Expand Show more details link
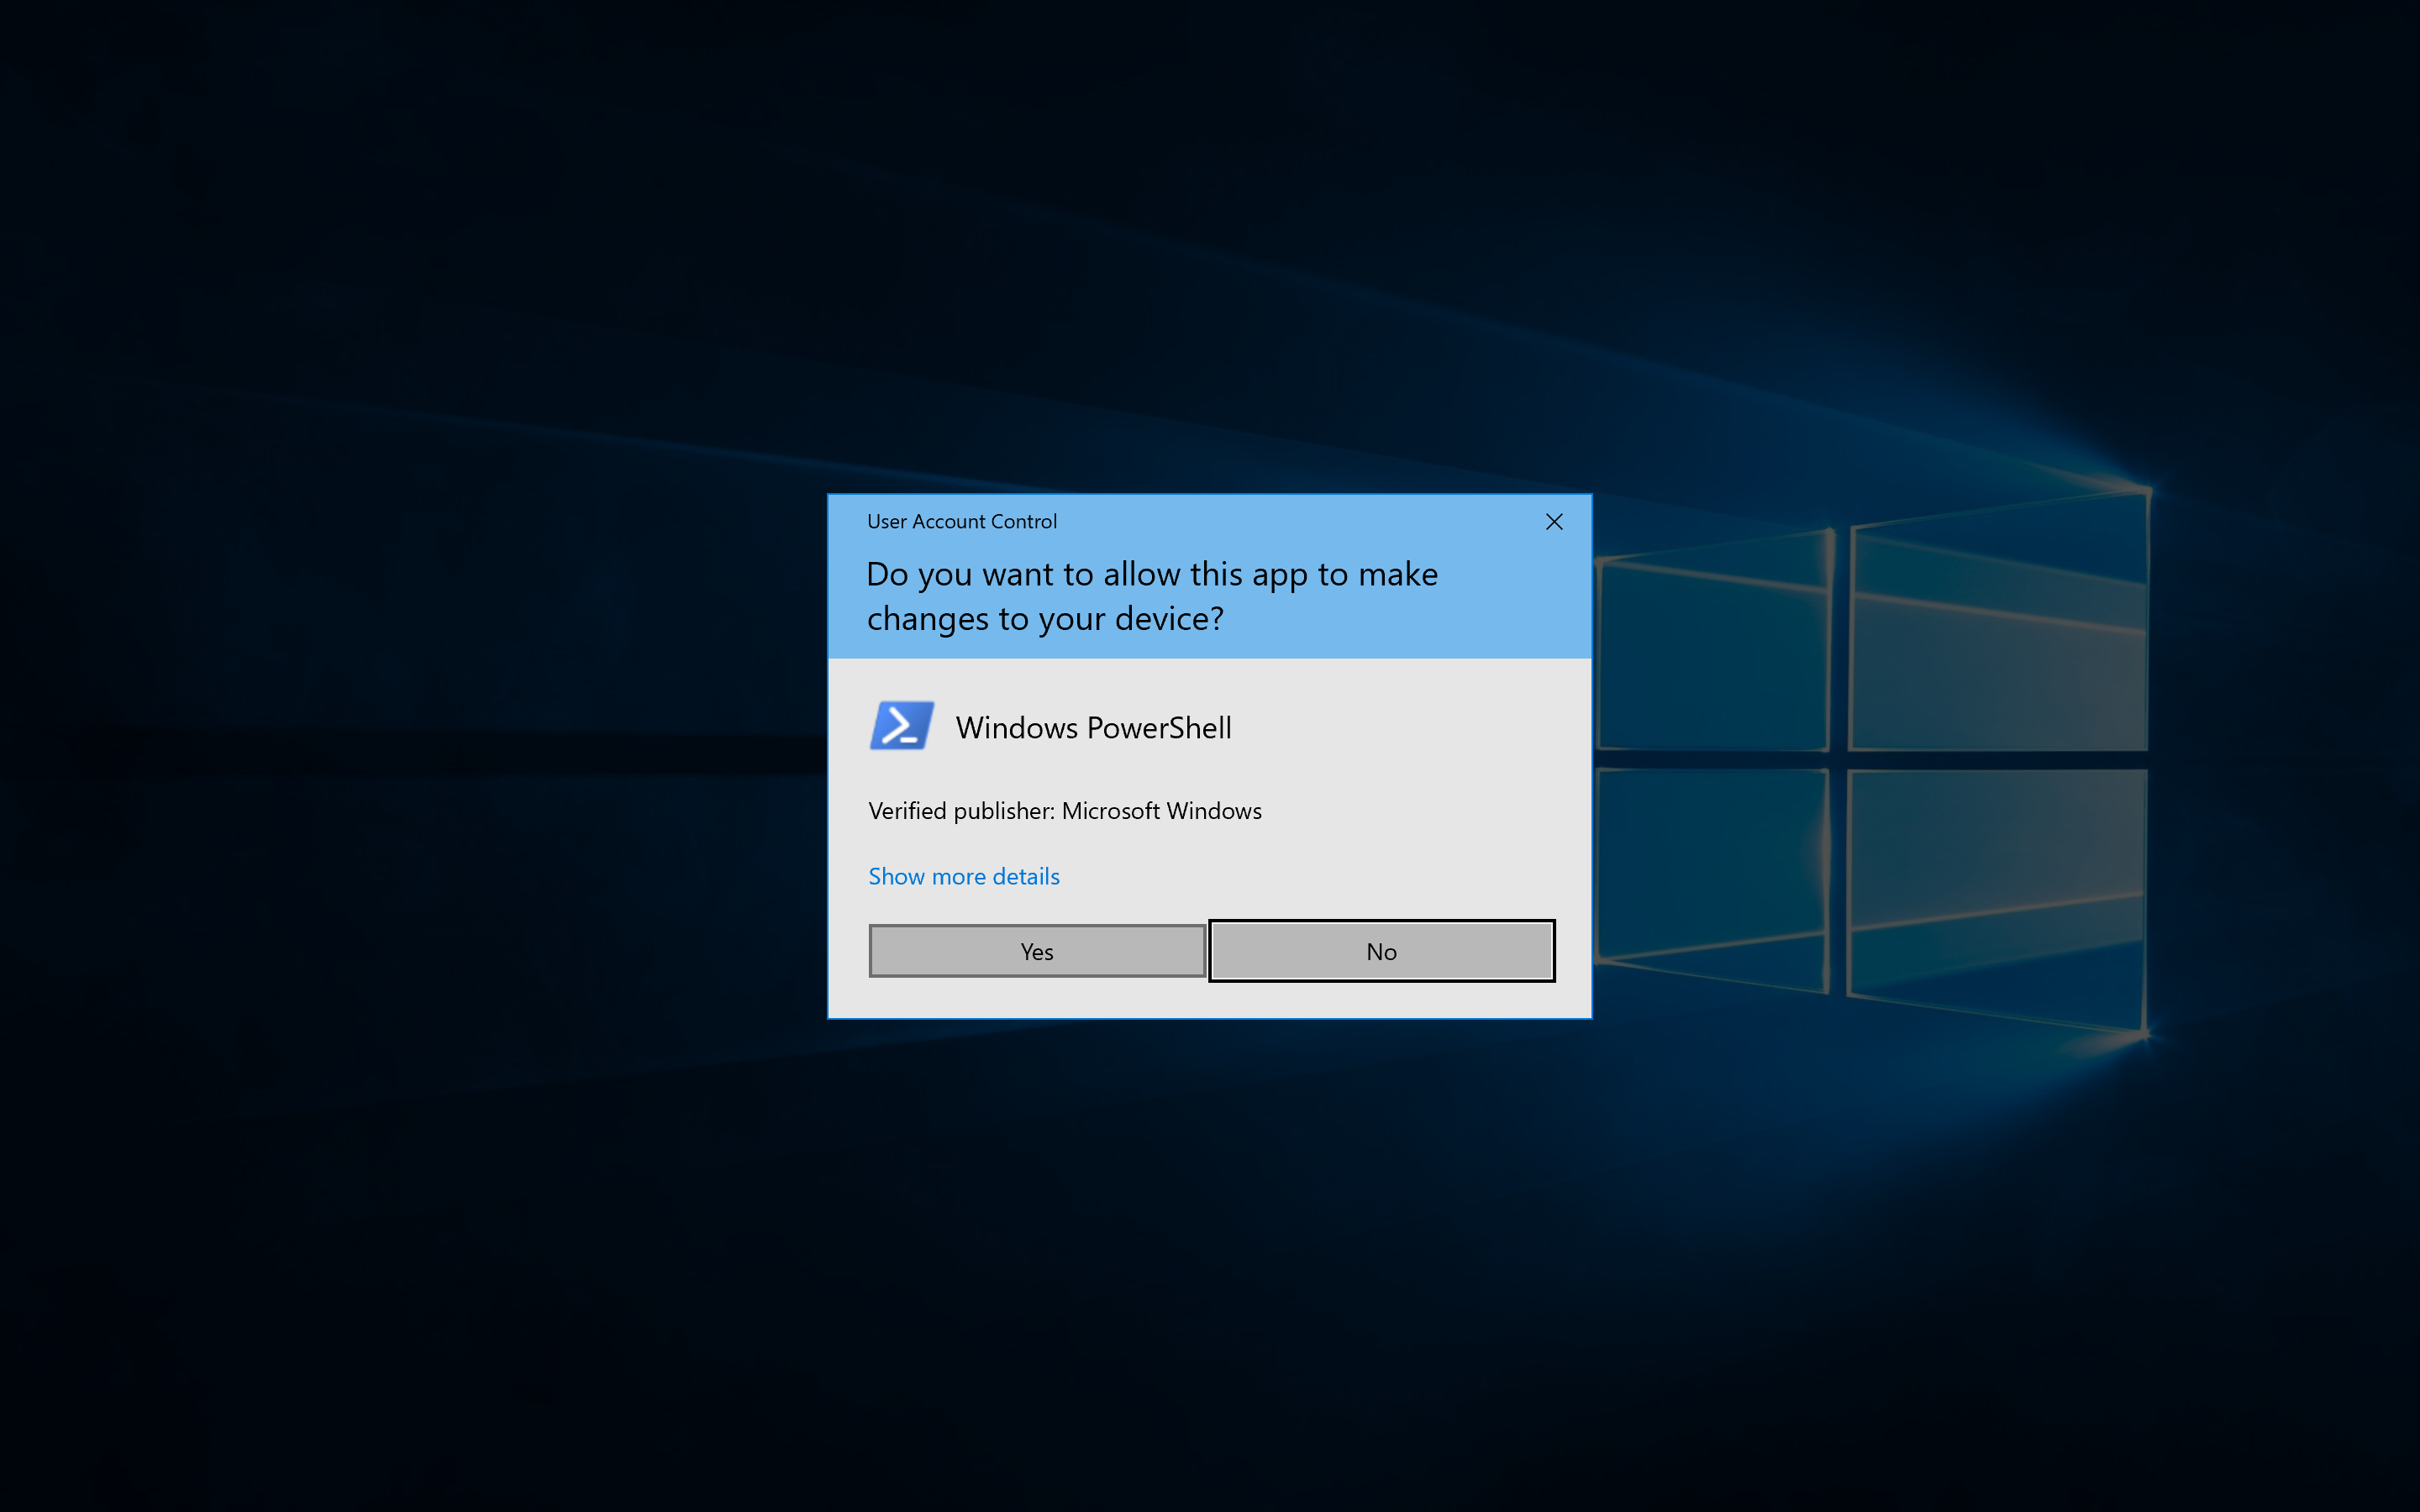 pyautogui.click(x=963, y=876)
